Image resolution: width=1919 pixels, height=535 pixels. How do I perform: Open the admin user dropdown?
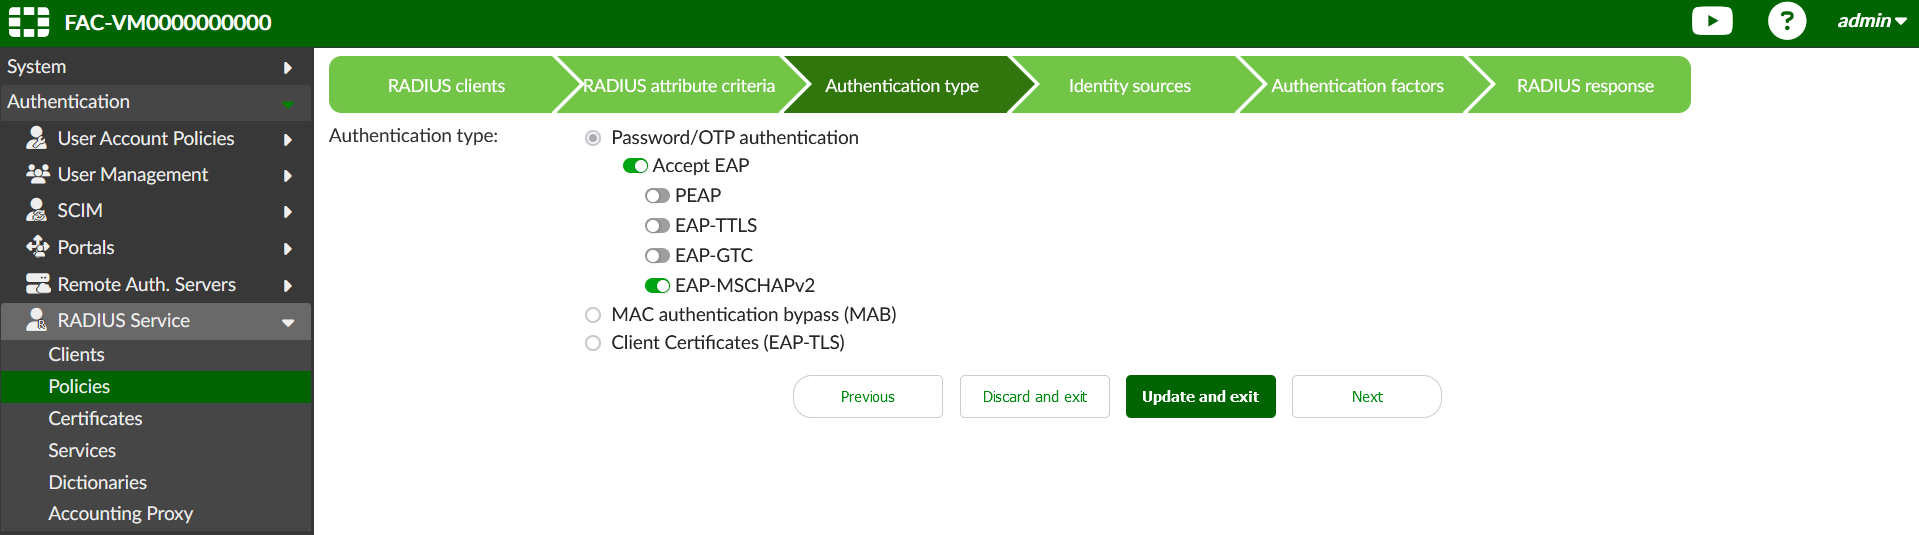tap(1871, 21)
